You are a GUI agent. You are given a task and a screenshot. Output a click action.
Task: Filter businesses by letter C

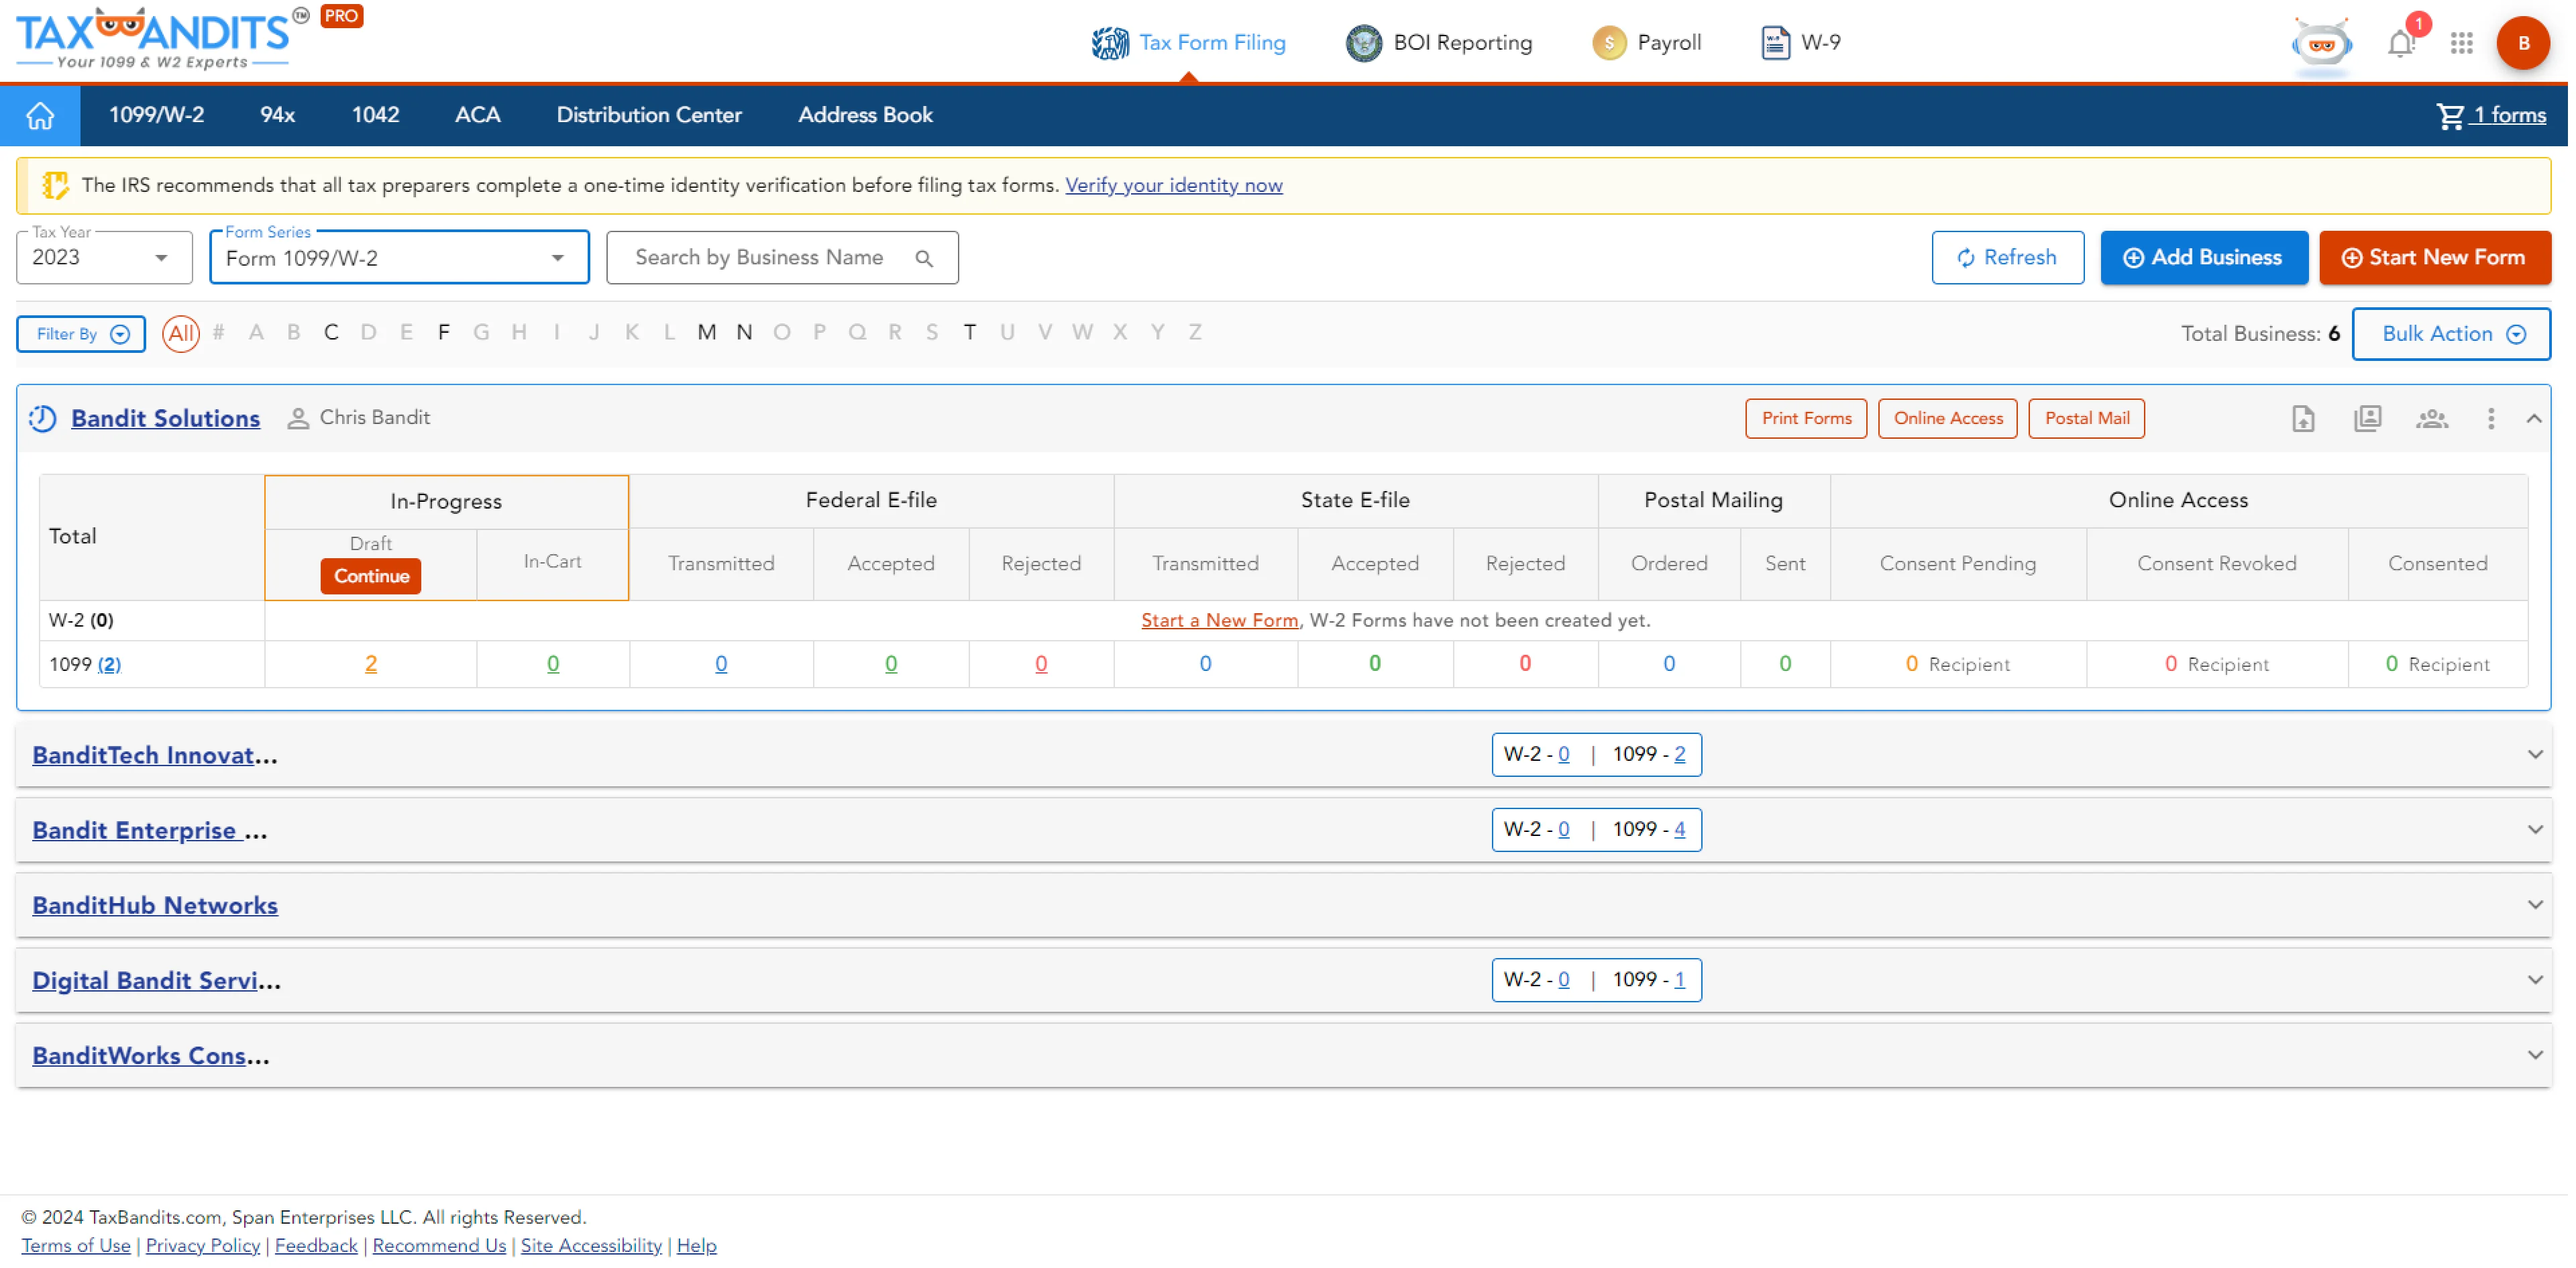pyautogui.click(x=331, y=333)
